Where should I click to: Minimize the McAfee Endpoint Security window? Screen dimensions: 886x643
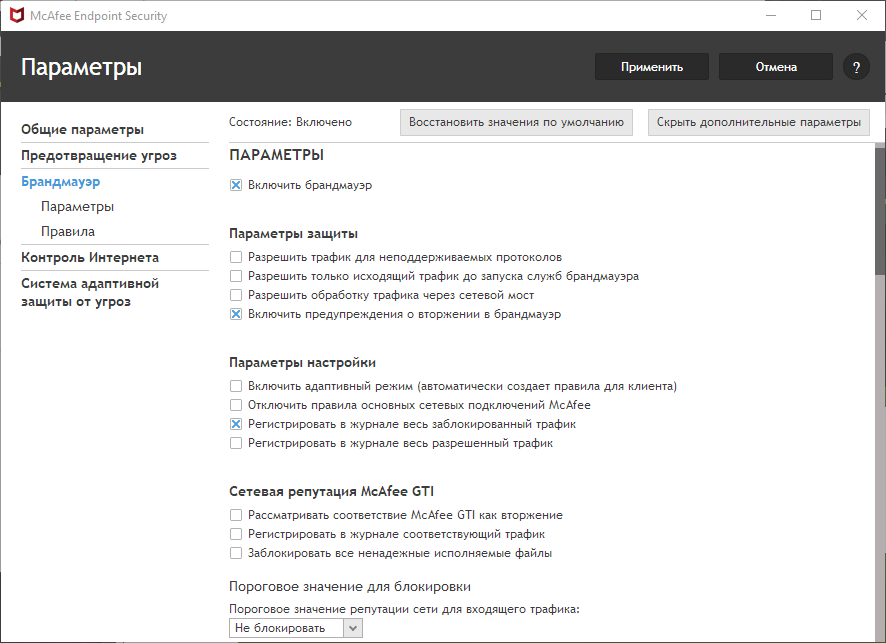[x=771, y=15]
